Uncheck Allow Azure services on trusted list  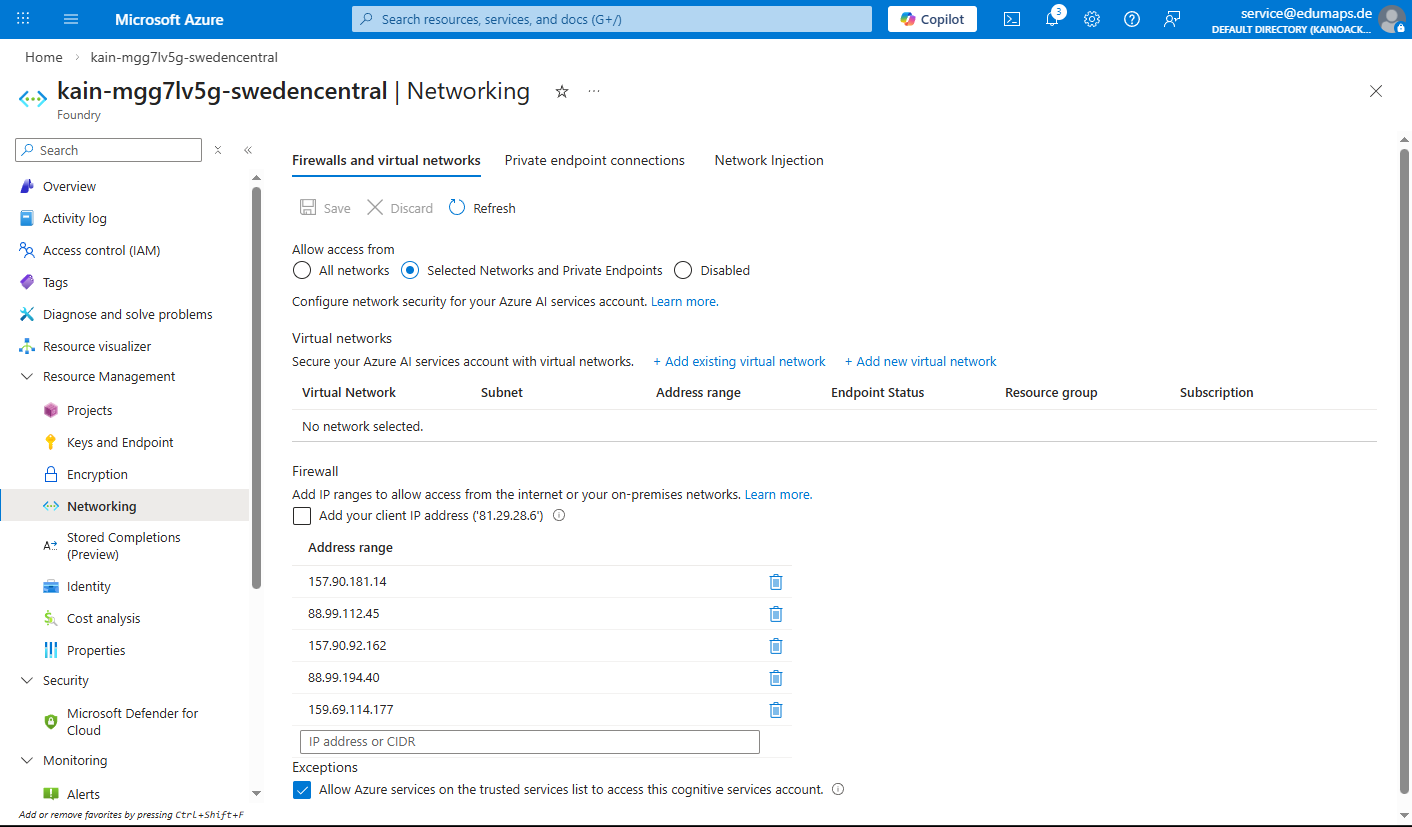[x=302, y=790]
